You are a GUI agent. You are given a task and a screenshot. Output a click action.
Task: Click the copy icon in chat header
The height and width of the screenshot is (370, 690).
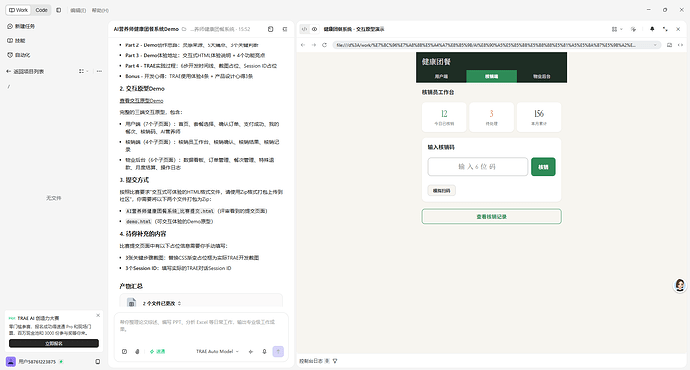pos(271,29)
